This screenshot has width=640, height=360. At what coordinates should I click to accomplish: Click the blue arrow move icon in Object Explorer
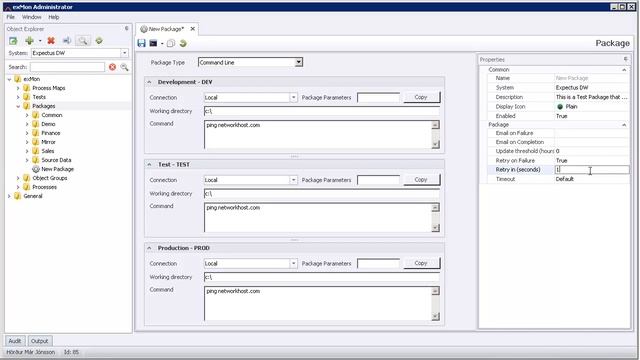click(67, 41)
